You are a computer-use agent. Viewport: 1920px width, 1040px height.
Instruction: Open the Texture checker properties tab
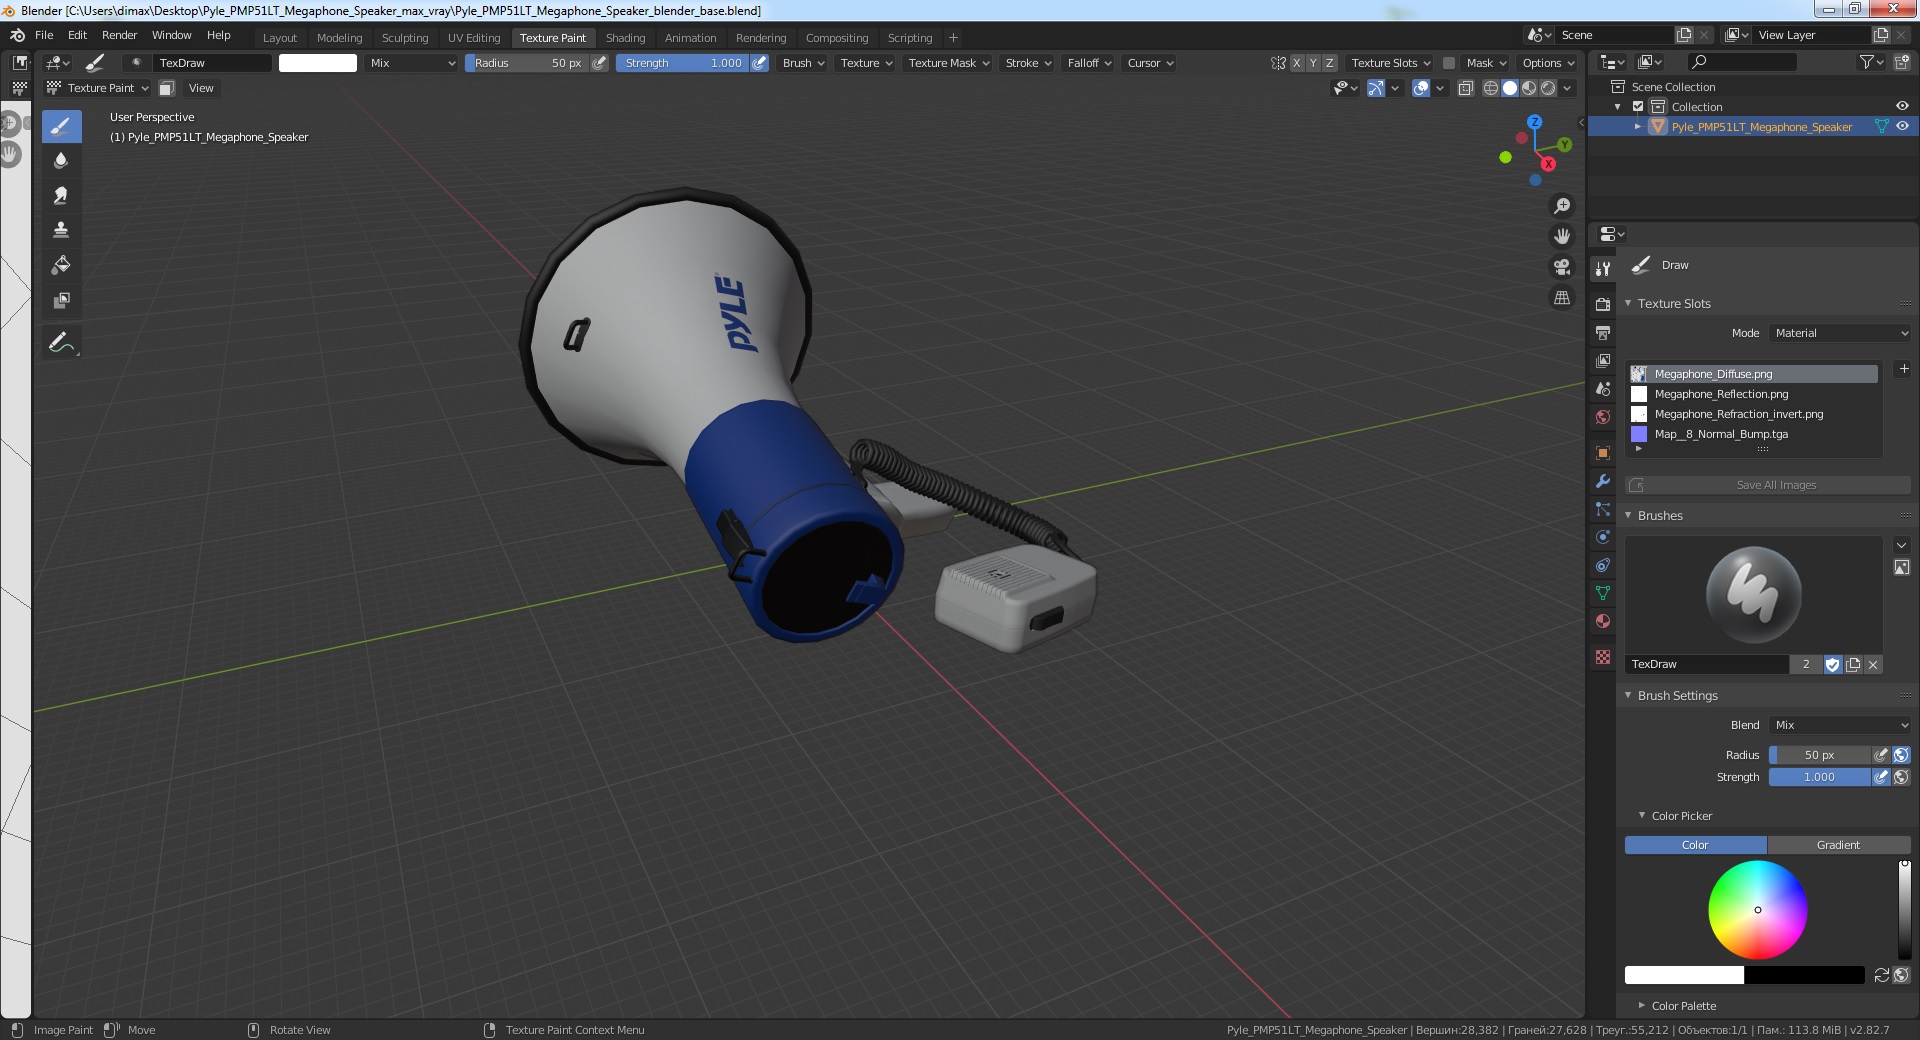[x=1603, y=657]
